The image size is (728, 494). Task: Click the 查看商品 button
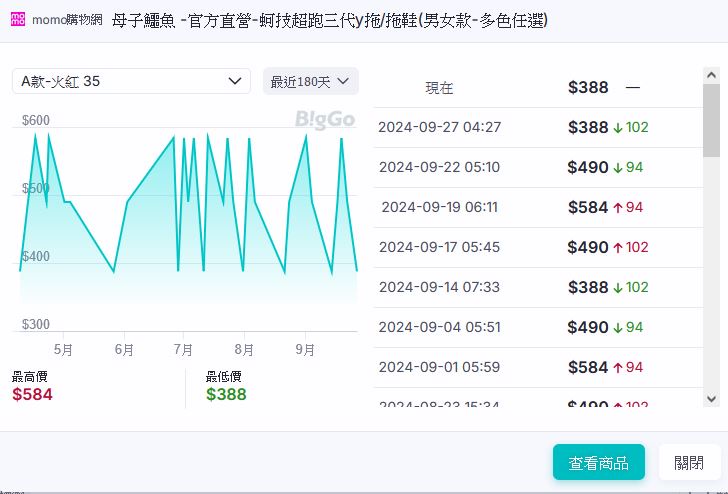598,463
